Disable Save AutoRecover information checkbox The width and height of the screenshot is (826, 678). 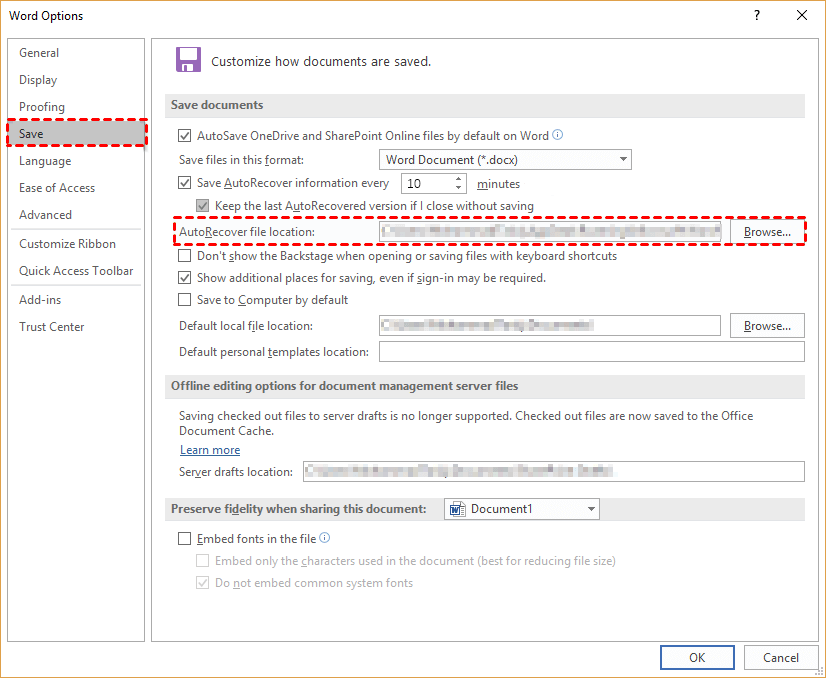(x=184, y=184)
